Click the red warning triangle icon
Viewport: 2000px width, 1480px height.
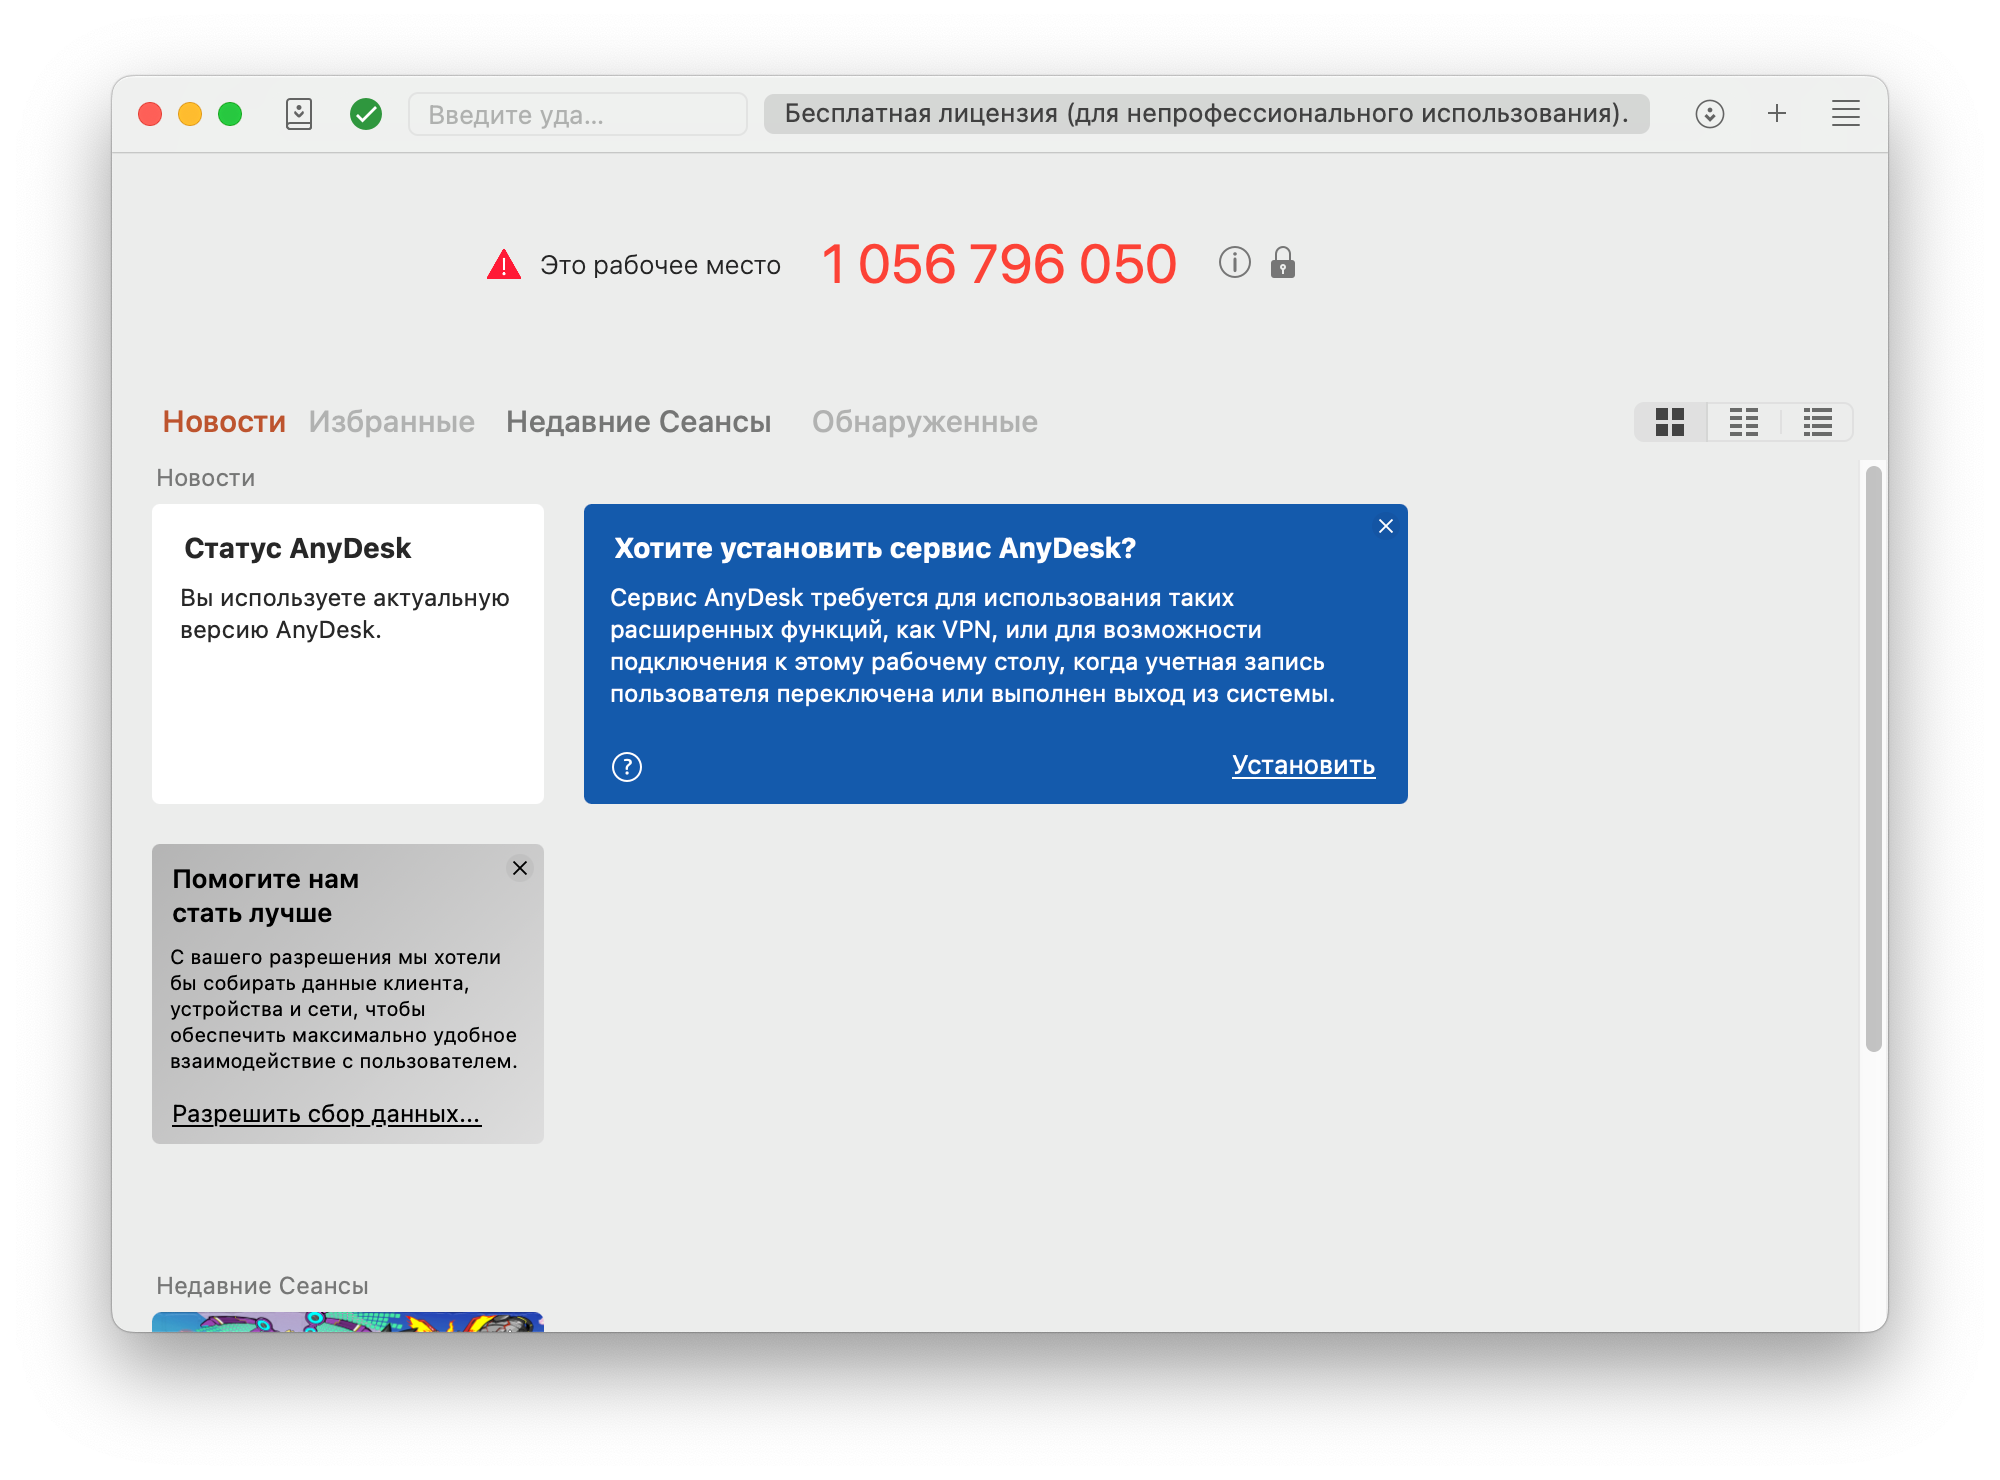(x=504, y=265)
